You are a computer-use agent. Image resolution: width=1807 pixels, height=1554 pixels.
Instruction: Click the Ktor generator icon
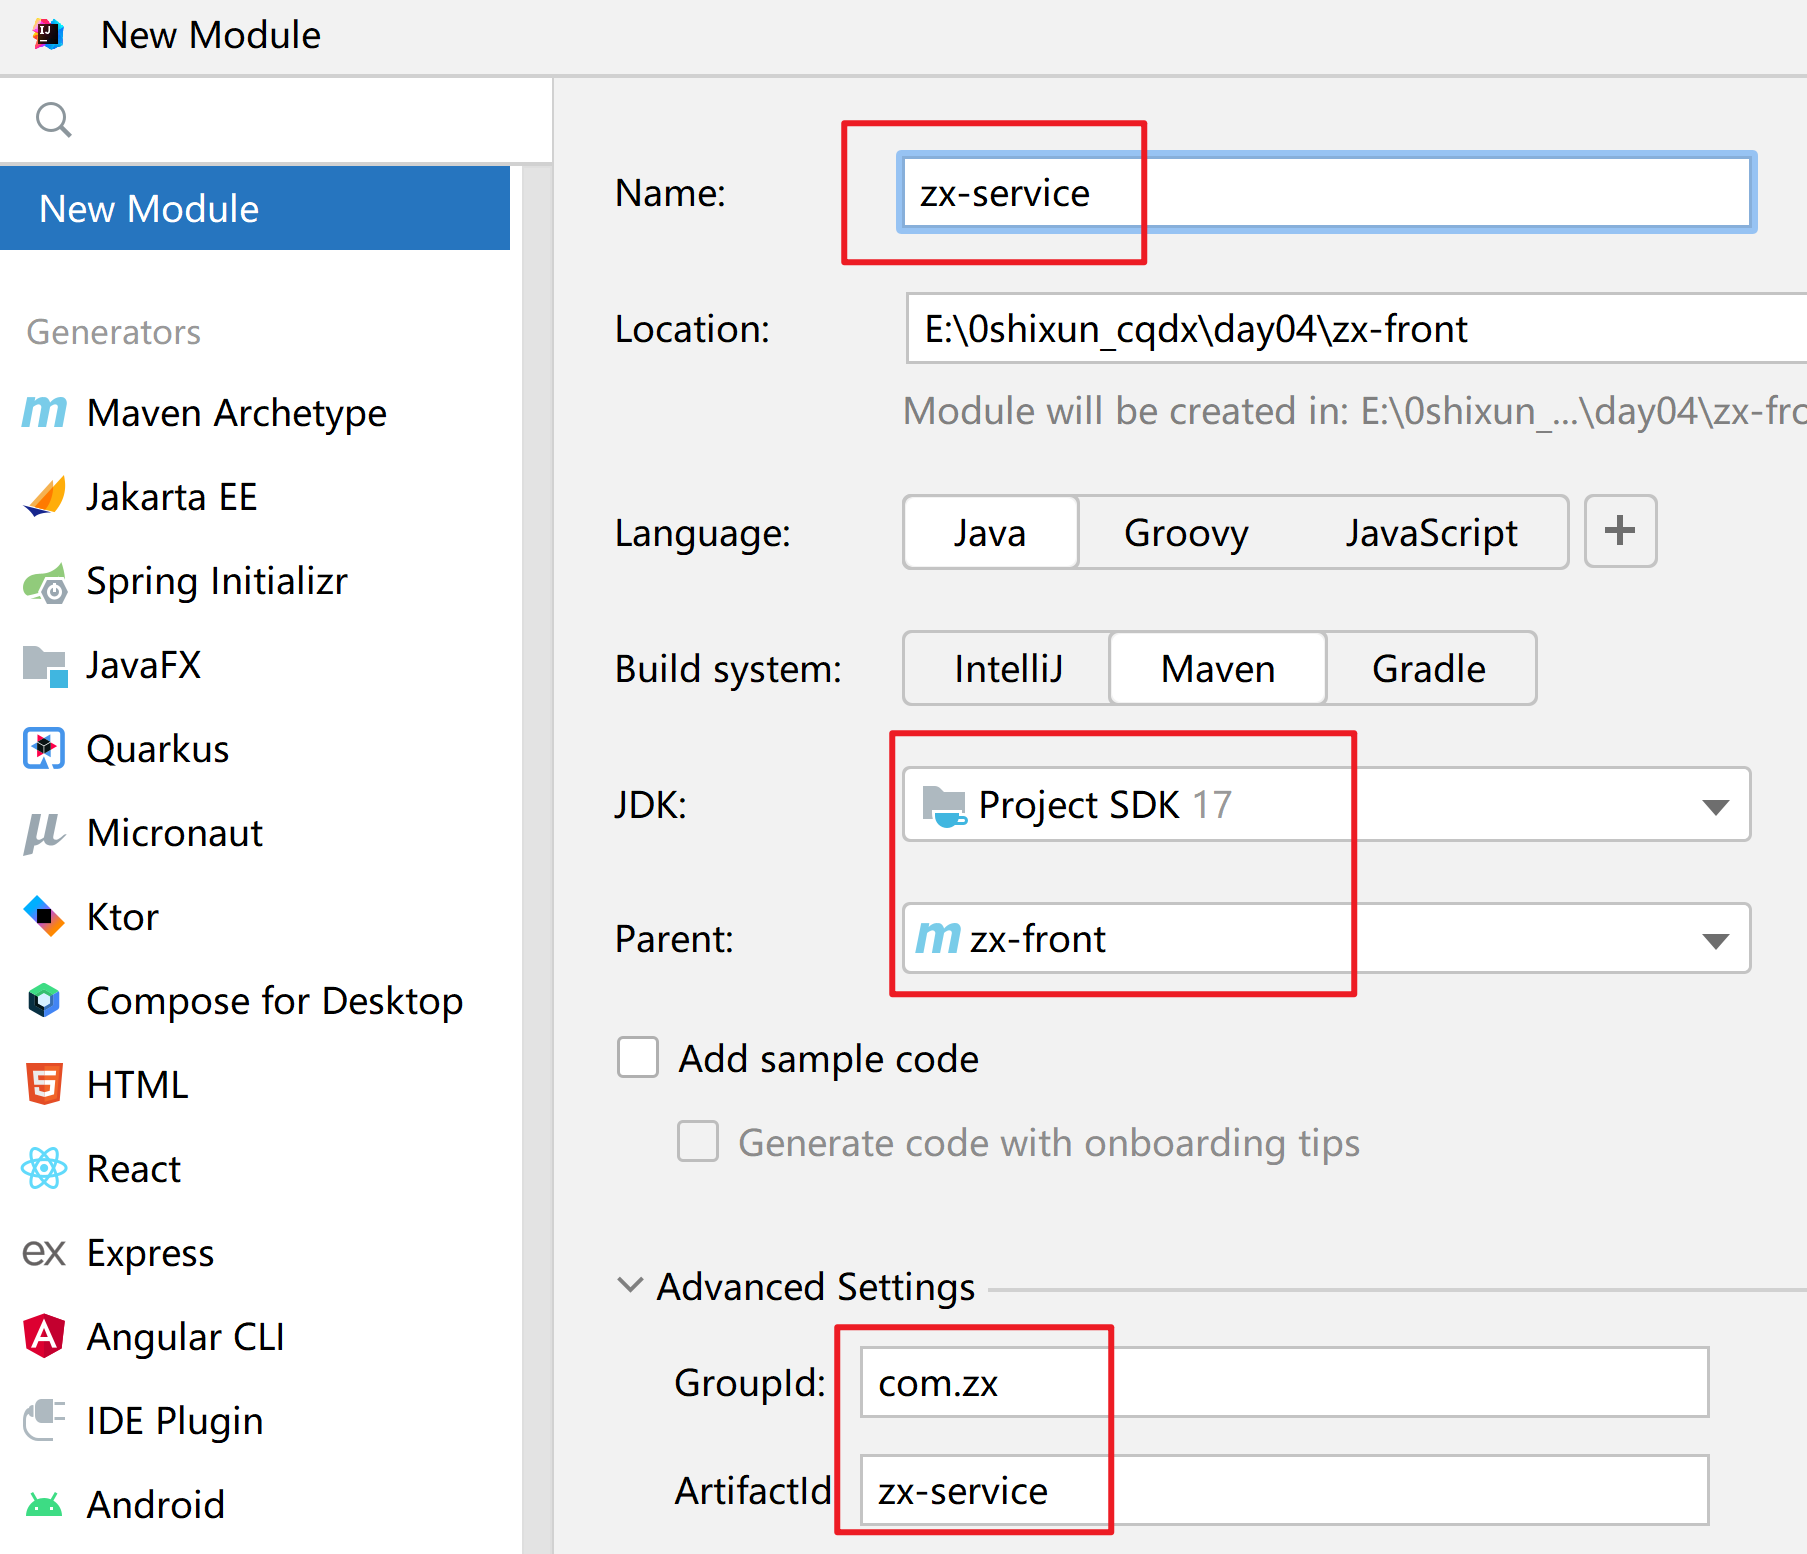(x=44, y=916)
